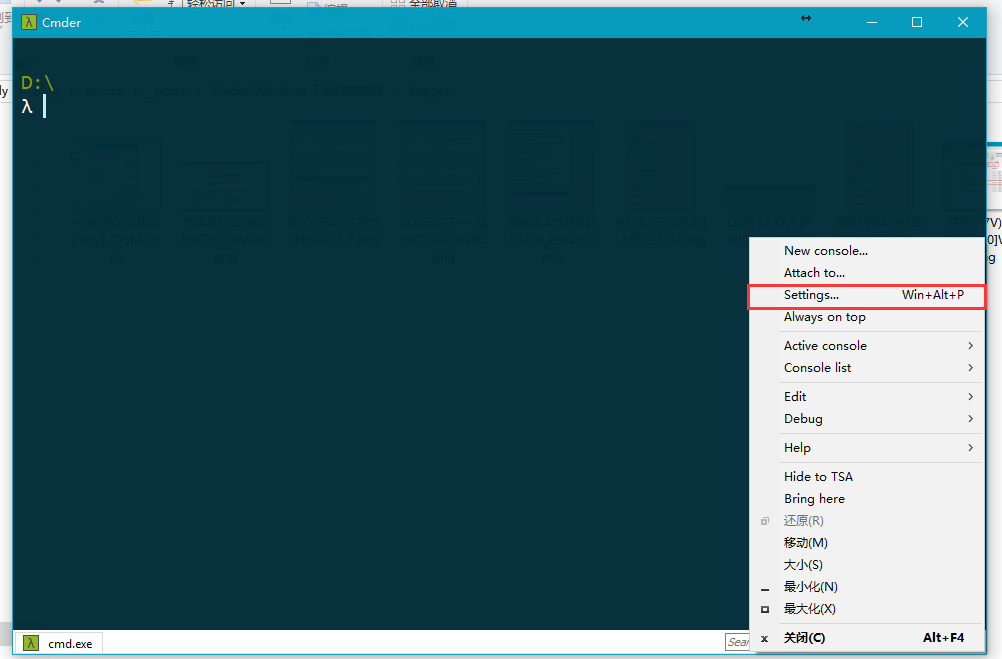Choose 最小化(N) minimize menu entry
Viewport: 1002px width, 659px height.
[867, 587]
